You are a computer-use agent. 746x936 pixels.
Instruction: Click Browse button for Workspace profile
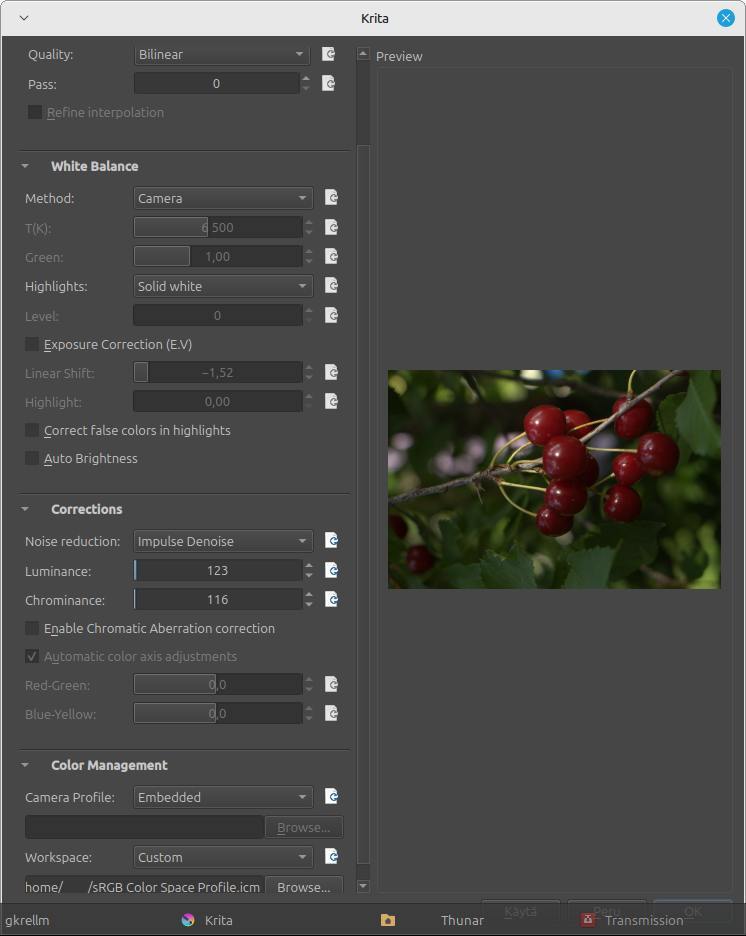[304, 886]
